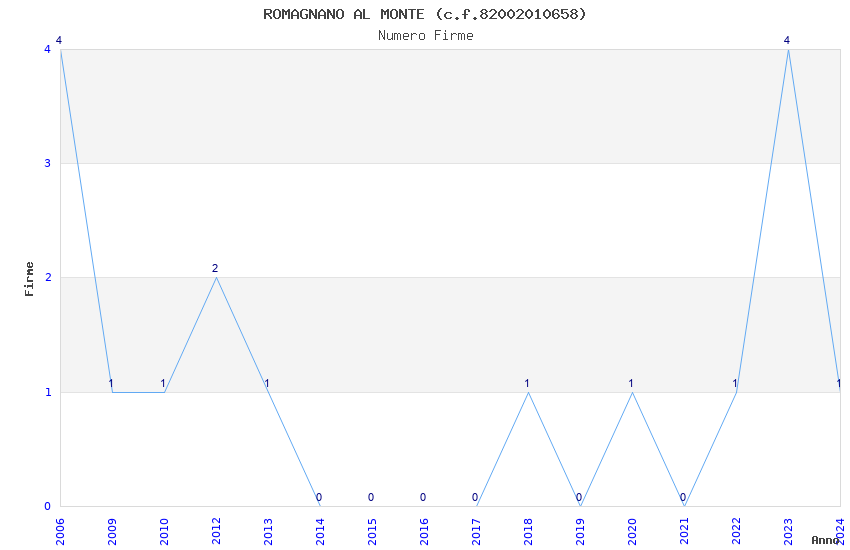
Task: Click the x-axis year label 2022
Action: tap(737, 532)
